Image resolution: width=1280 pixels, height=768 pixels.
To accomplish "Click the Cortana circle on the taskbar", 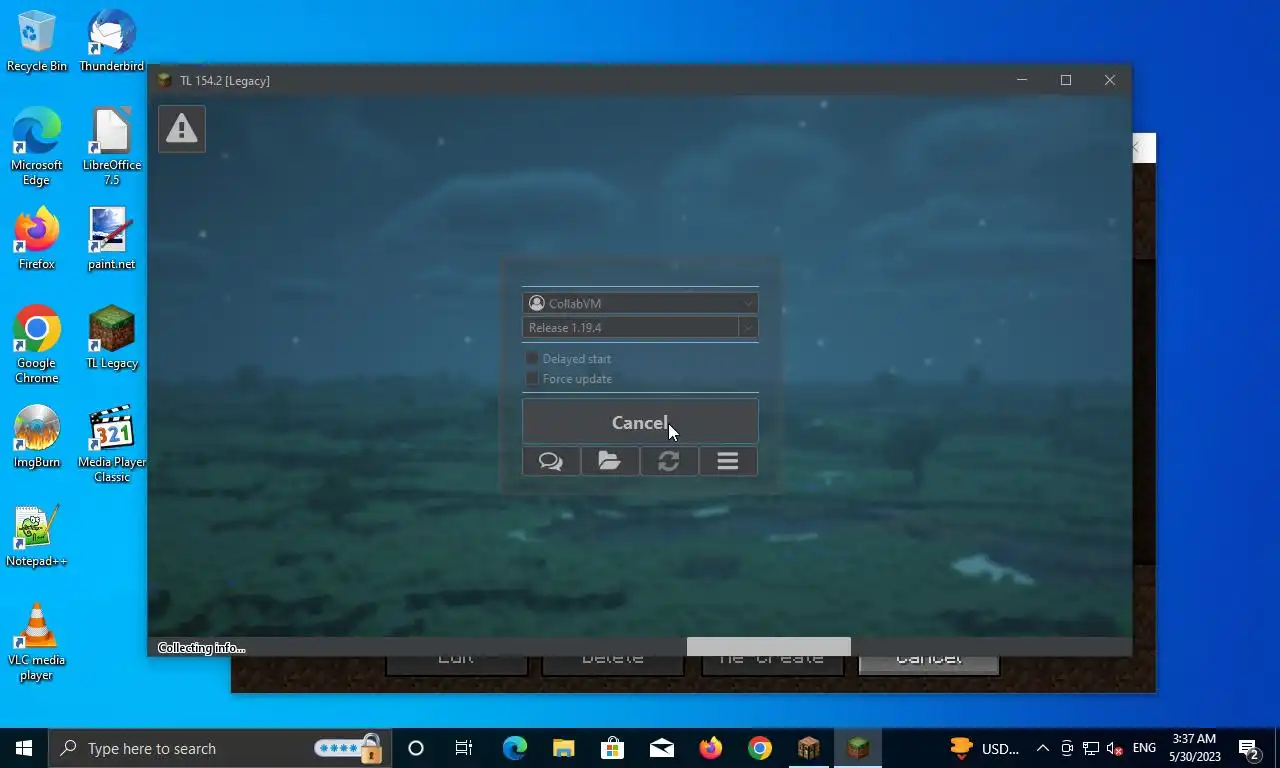I will click(416, 748).
